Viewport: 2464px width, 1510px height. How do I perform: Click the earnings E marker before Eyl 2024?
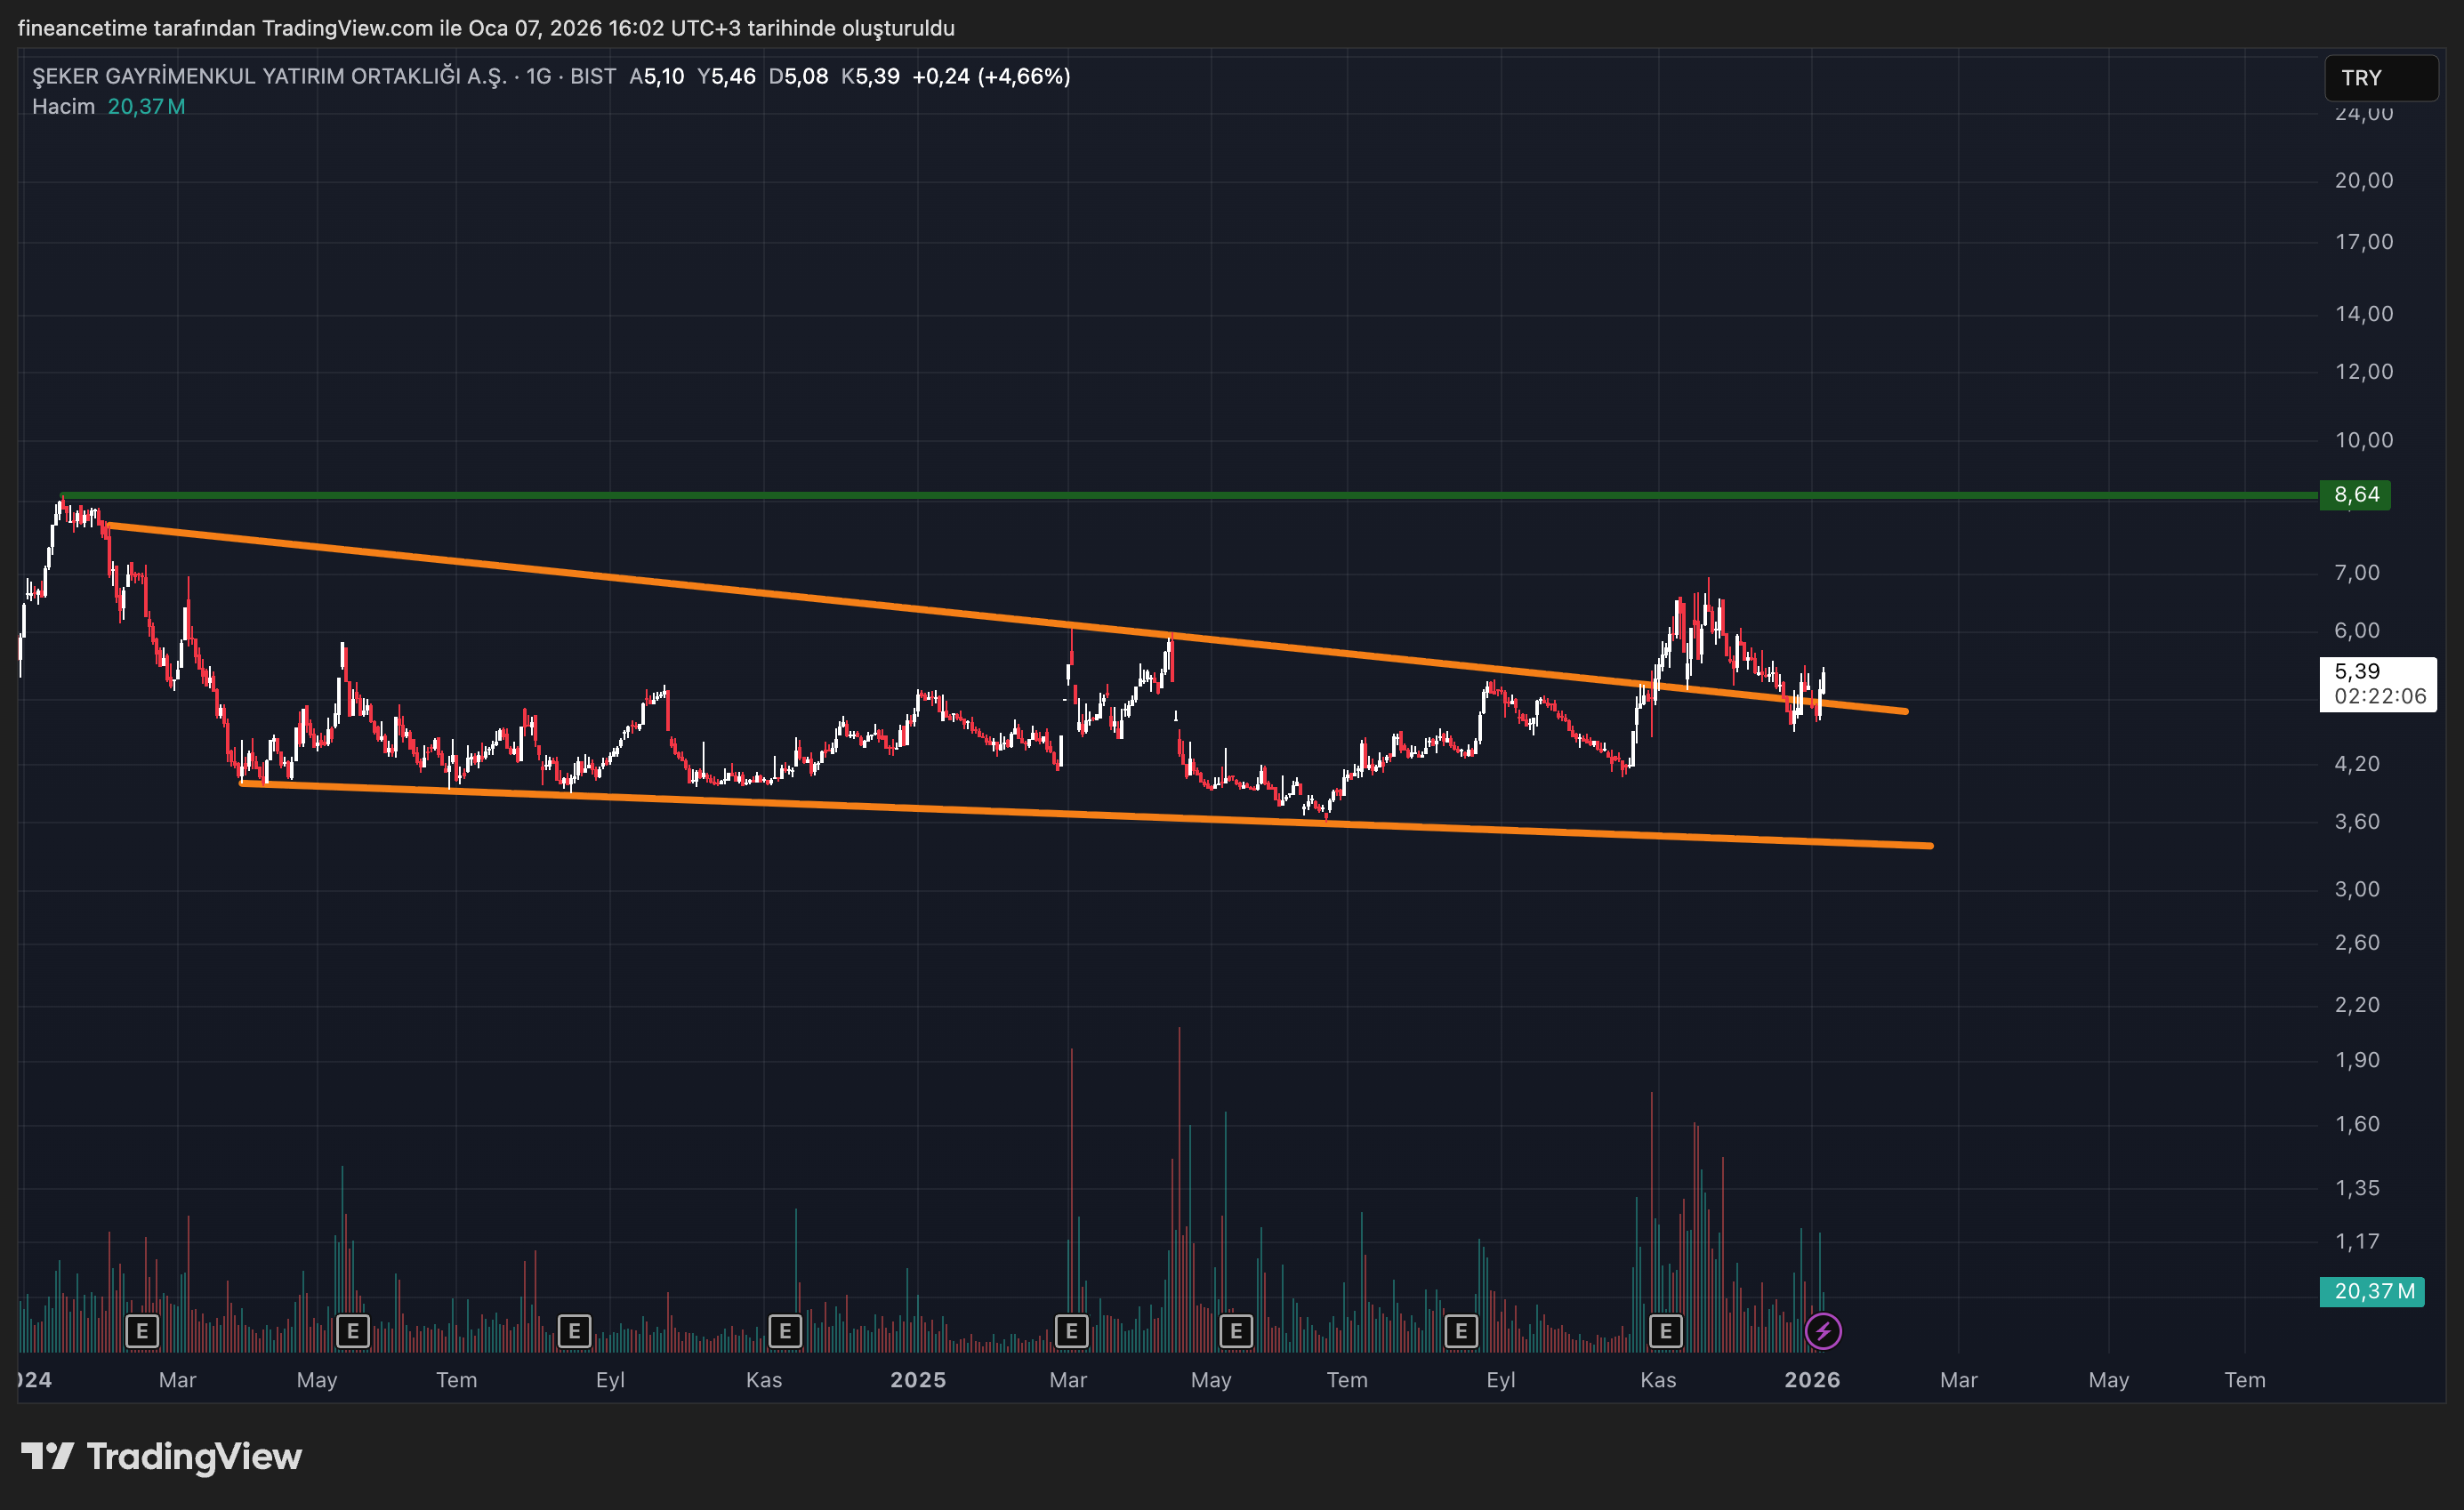(x=574, y=1331)
